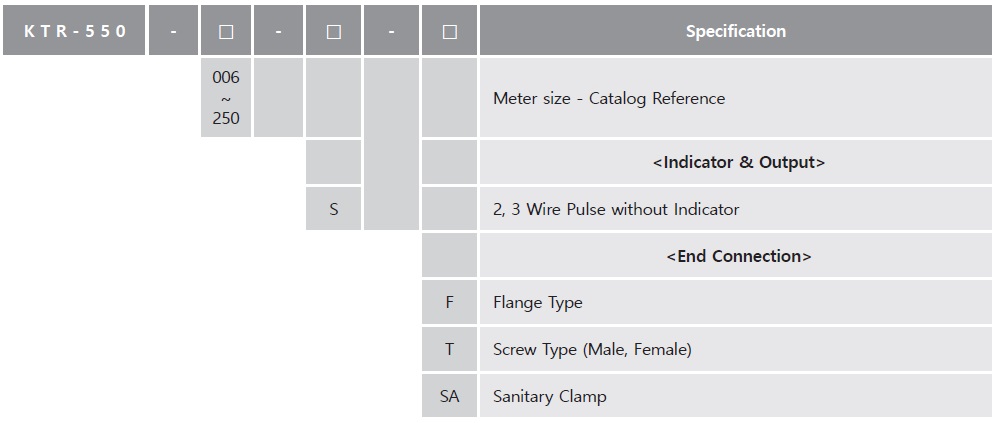
Task: Select the first empty square placeholder box
Action: pyautogui.click(x=226, y=31)
